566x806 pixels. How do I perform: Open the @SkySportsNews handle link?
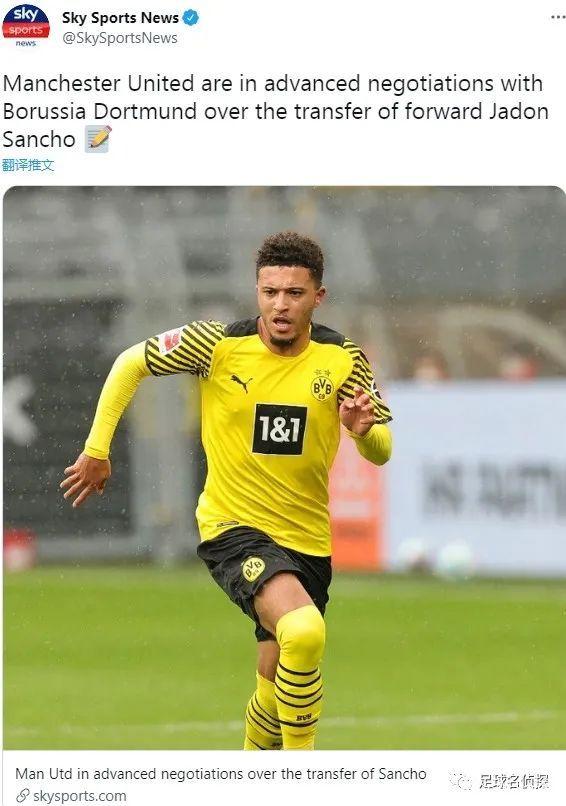(120, 38)
